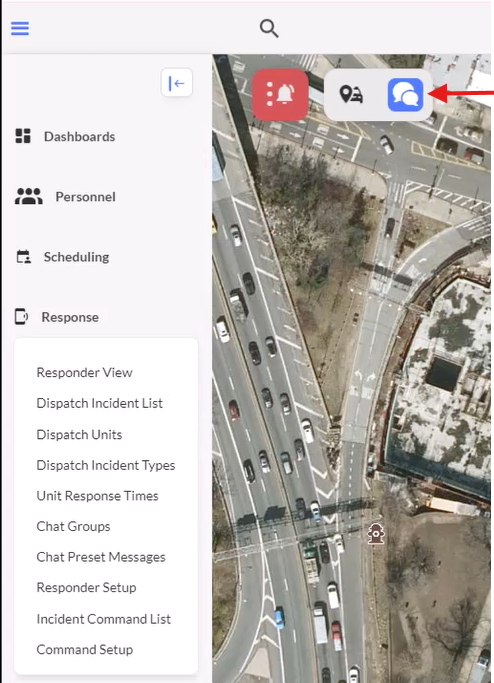Select Dispatch Incident Types

(106, 465)
